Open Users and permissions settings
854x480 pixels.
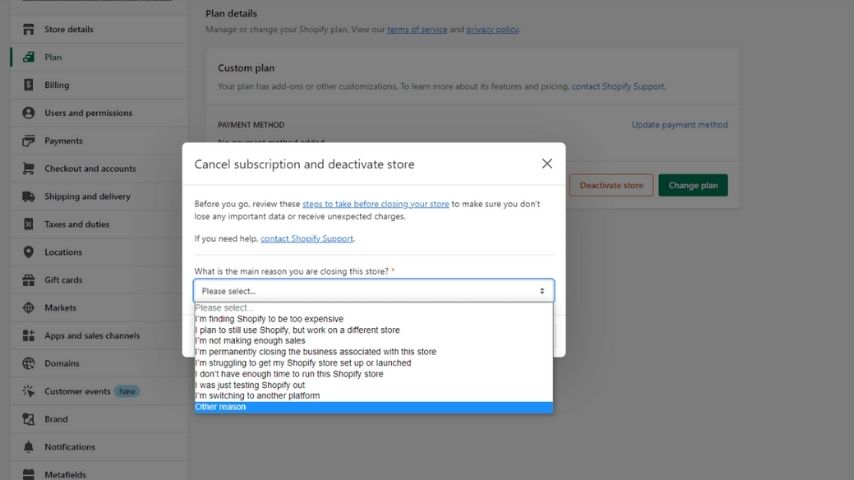click(100, 112)
